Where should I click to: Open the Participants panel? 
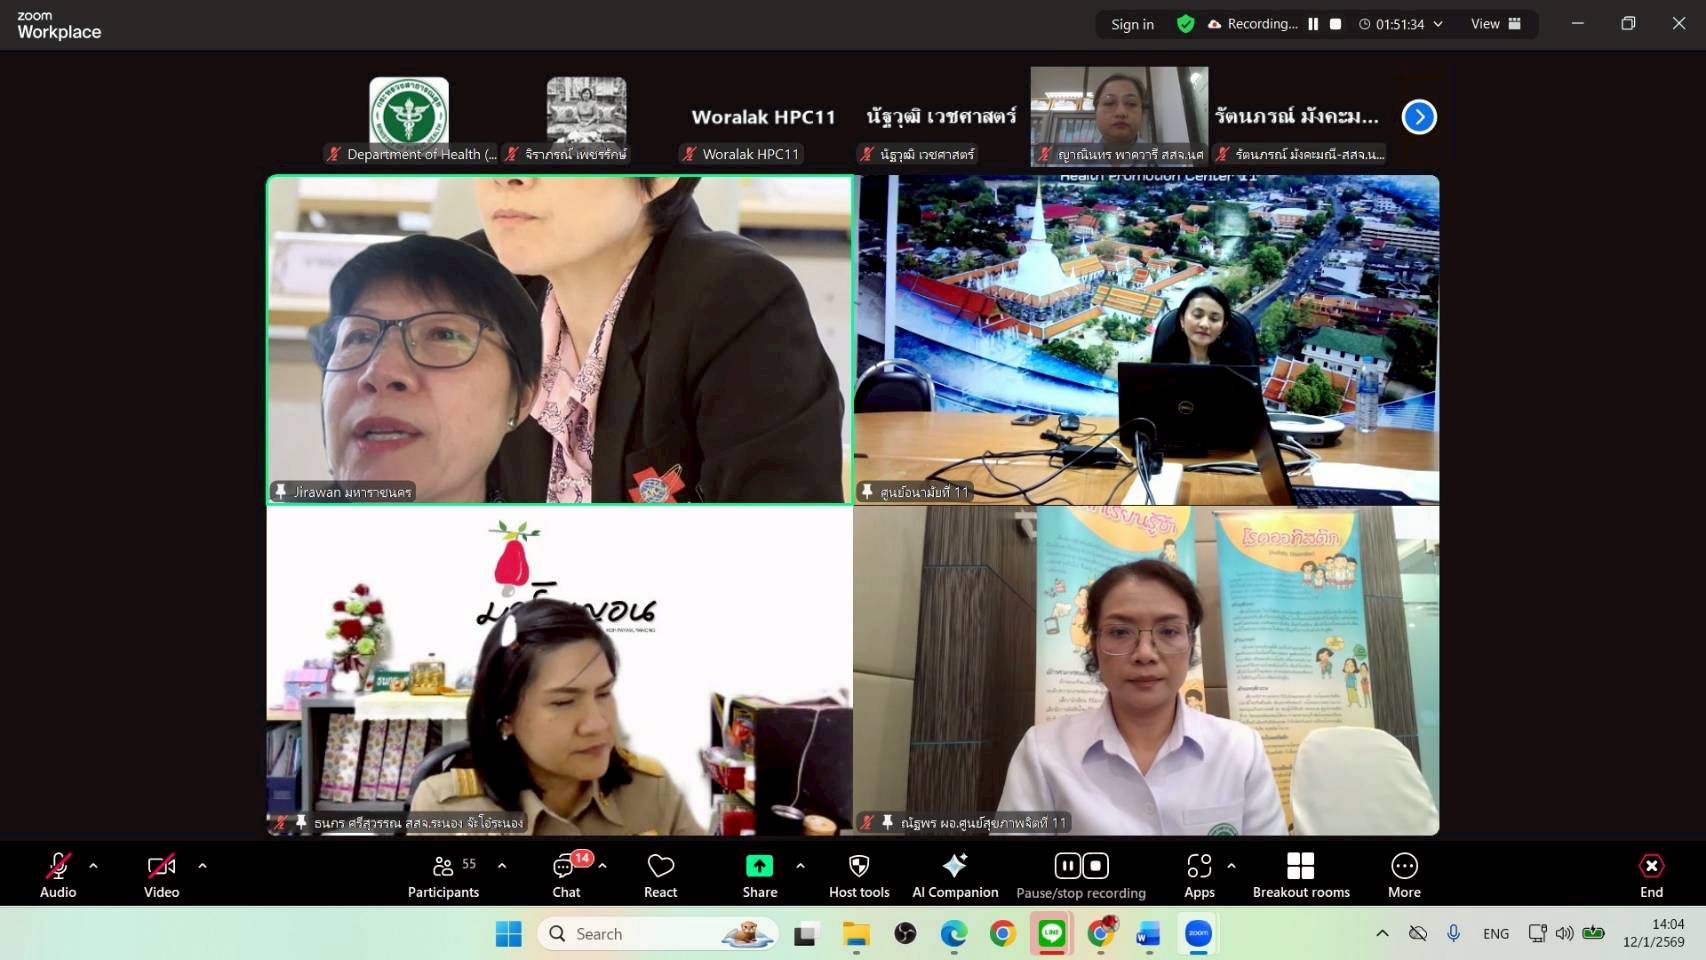click(443, 875)
